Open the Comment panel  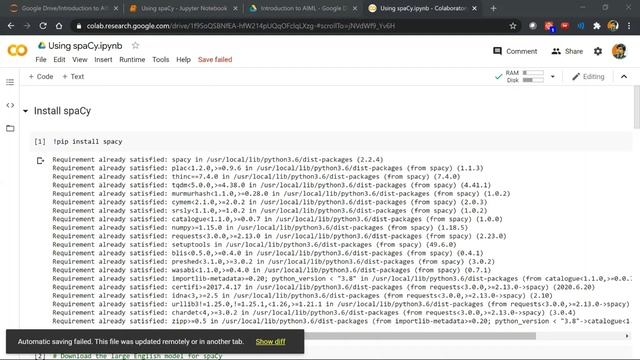515,51
